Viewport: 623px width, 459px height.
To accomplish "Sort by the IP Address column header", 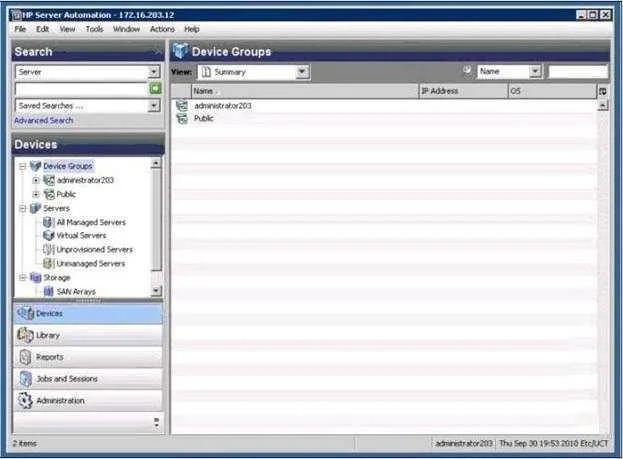I will pyautogui.click(x=464, y=91).
